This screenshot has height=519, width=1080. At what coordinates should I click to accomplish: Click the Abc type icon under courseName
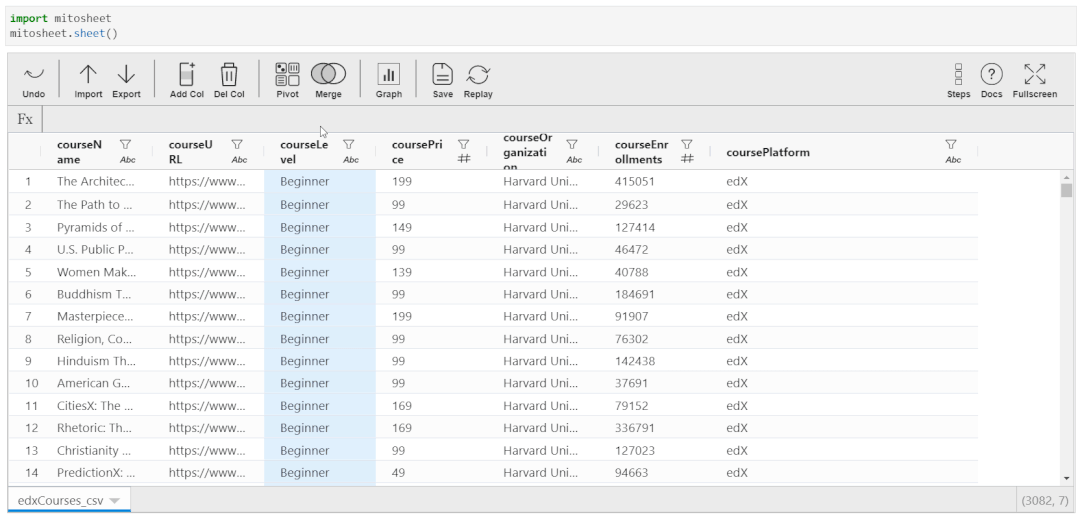coord(127,160)
